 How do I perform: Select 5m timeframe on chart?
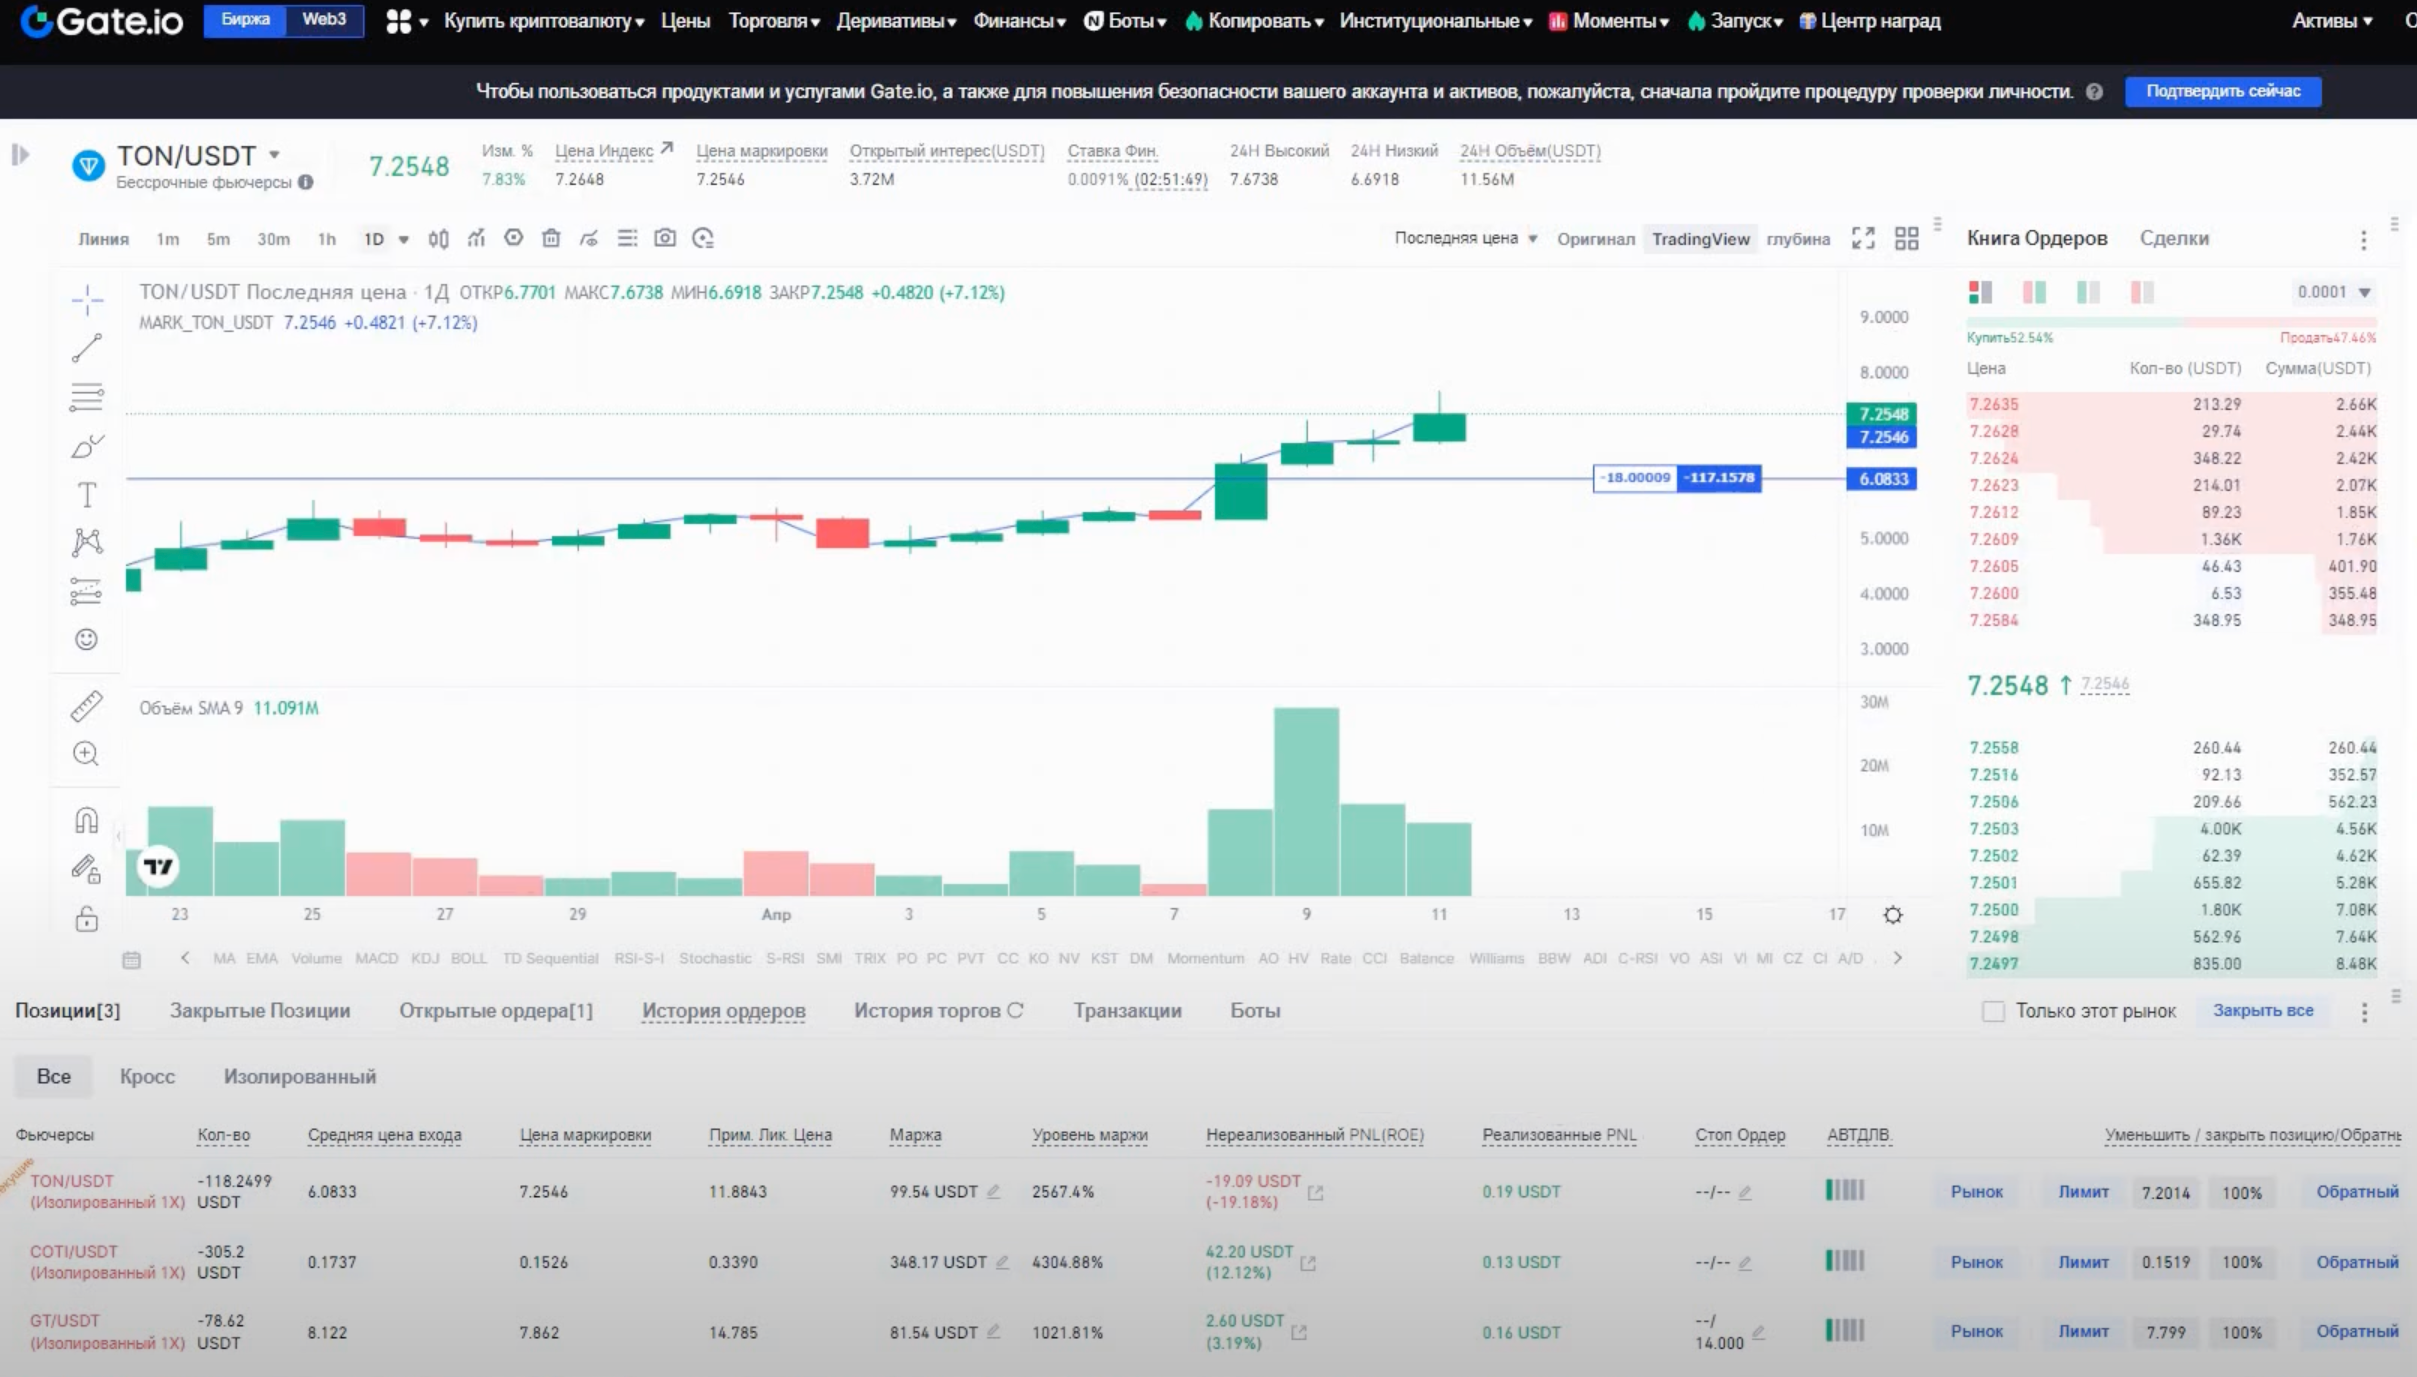pyautogui.click(x=218, y=239)
